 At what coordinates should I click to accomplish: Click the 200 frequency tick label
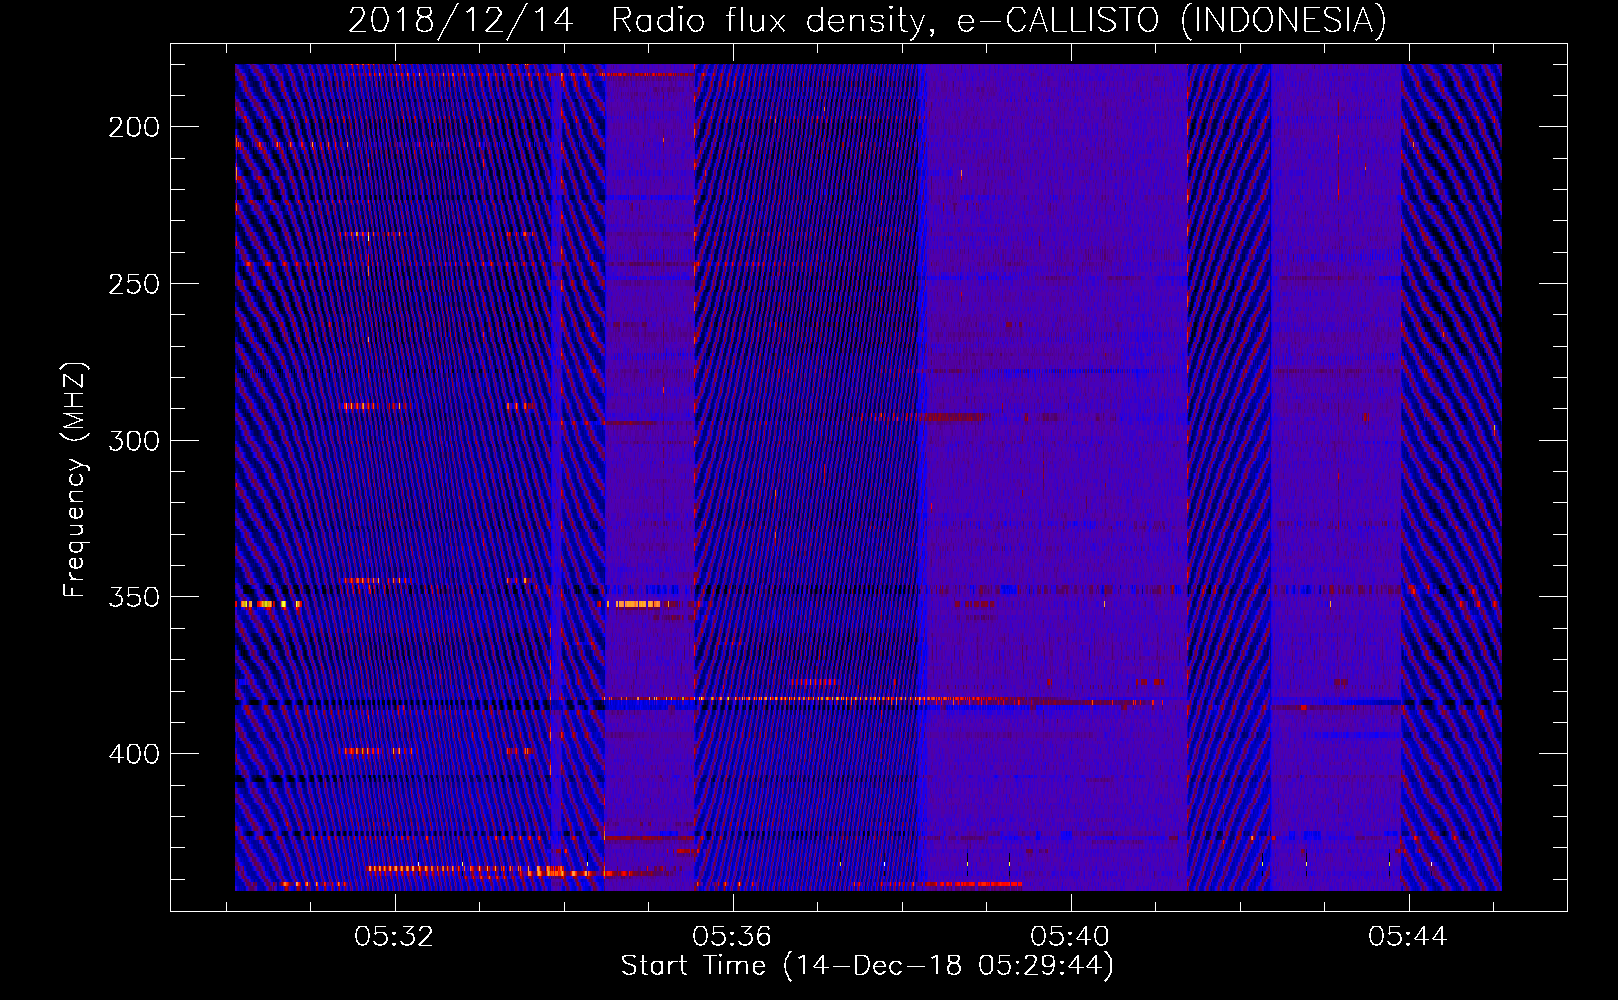134,127
